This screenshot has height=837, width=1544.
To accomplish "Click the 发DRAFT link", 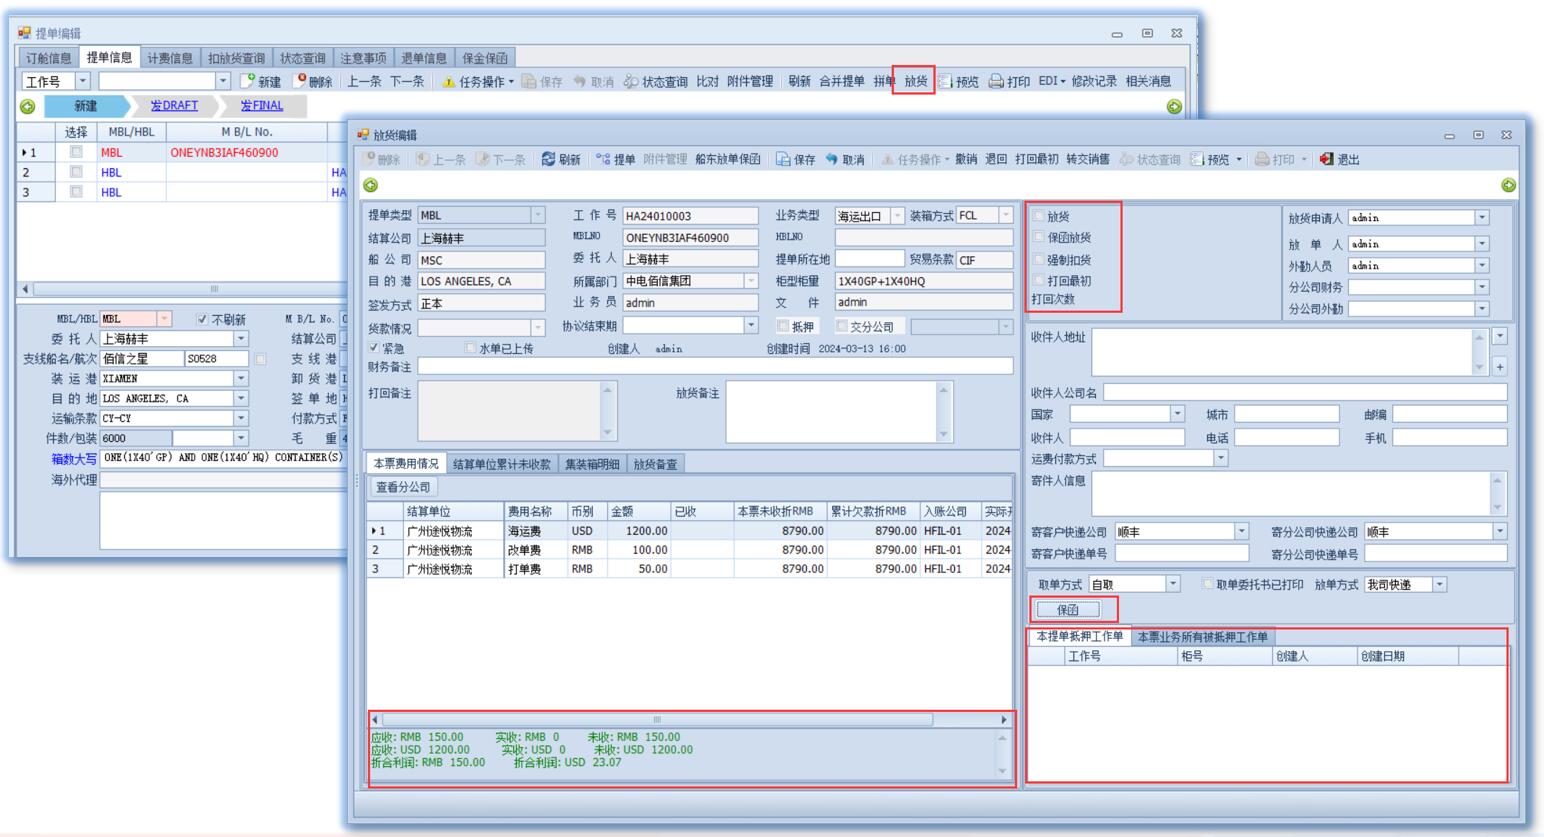I will pos(174,106).
